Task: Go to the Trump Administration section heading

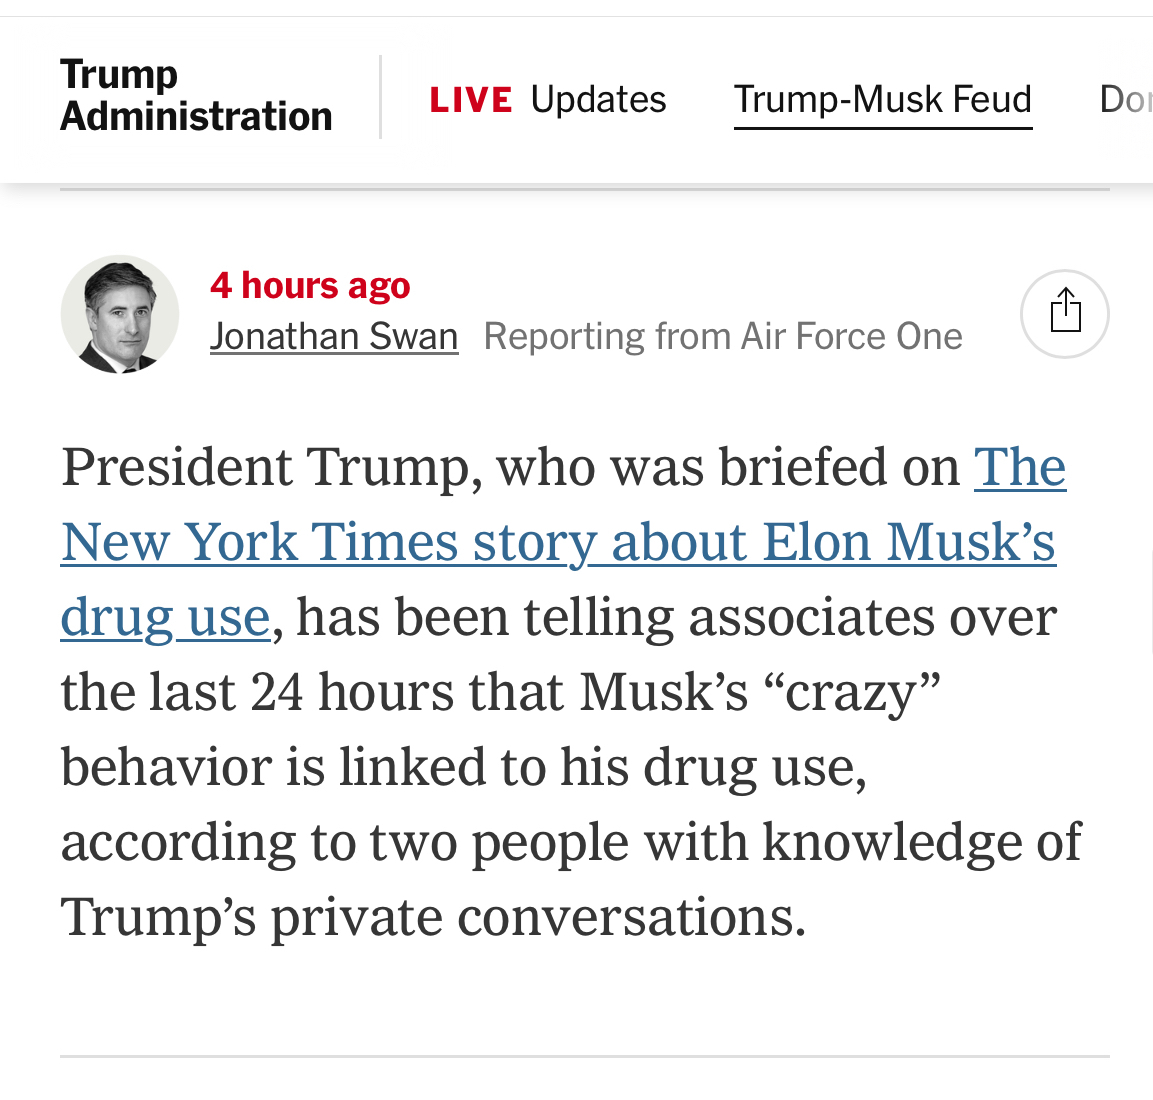Action: click(x=196, y=96)
